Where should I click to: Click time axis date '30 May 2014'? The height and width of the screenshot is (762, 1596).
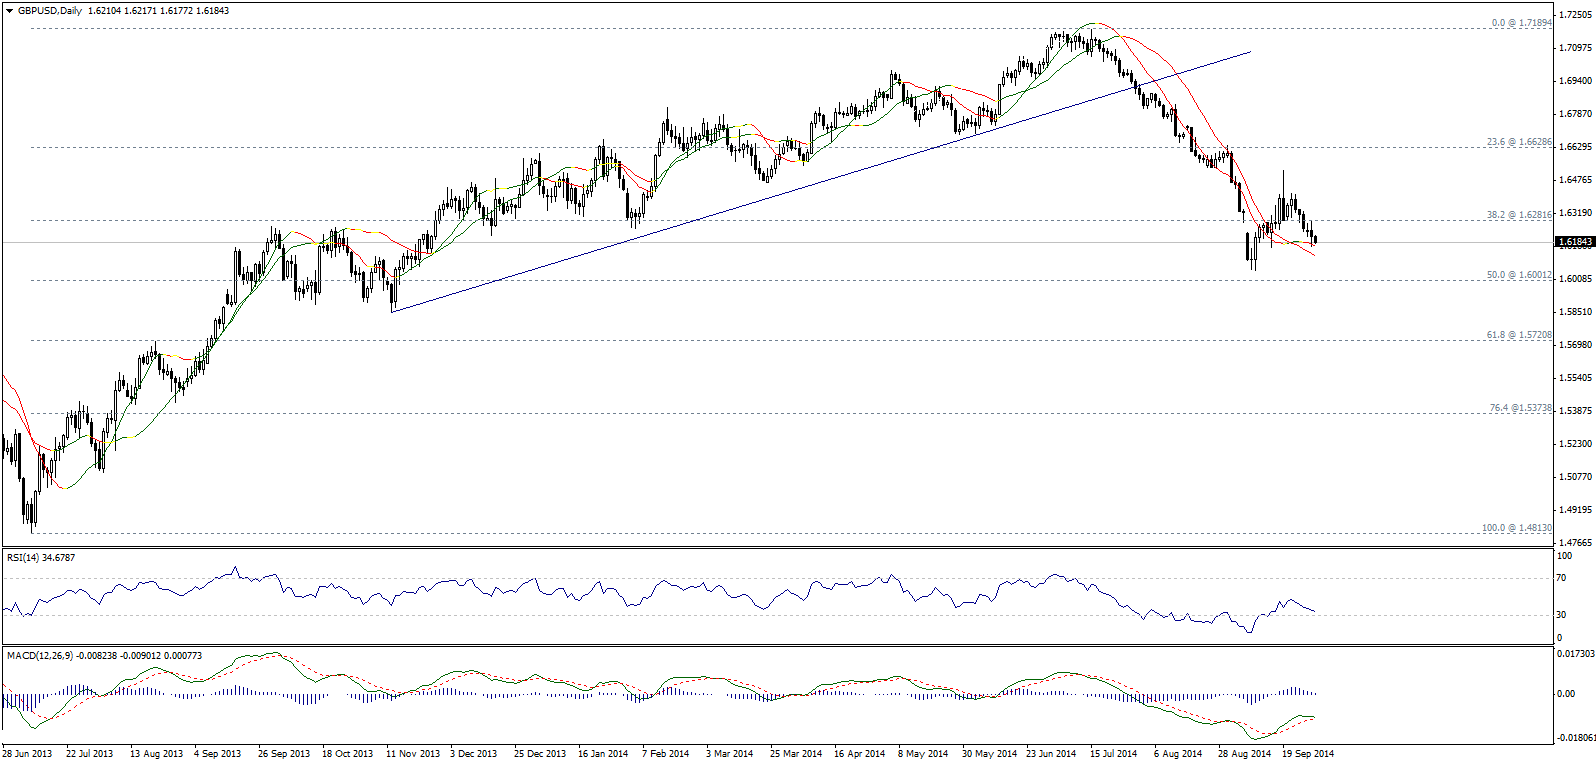coord(990,754)
